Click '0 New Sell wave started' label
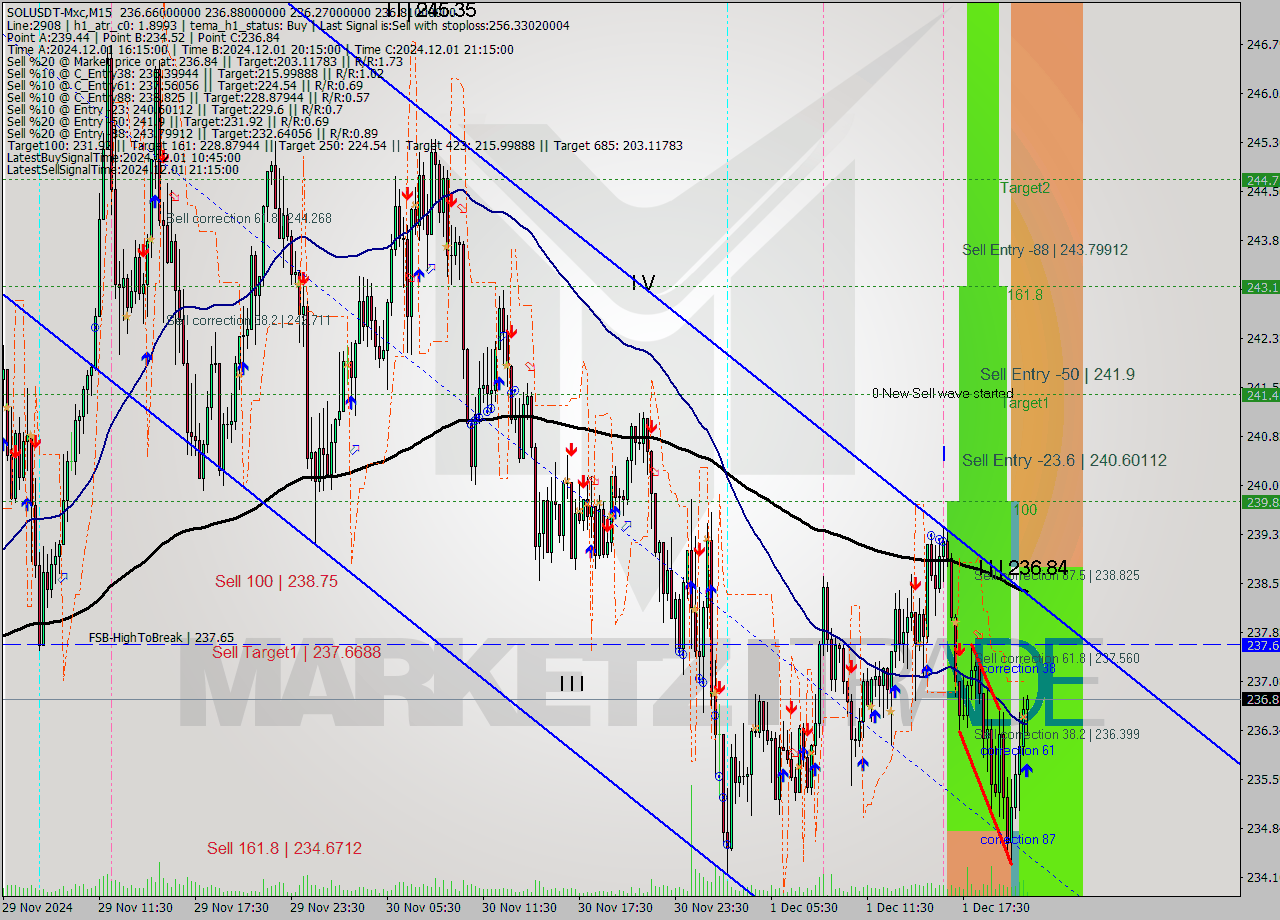 pos(942,393)
